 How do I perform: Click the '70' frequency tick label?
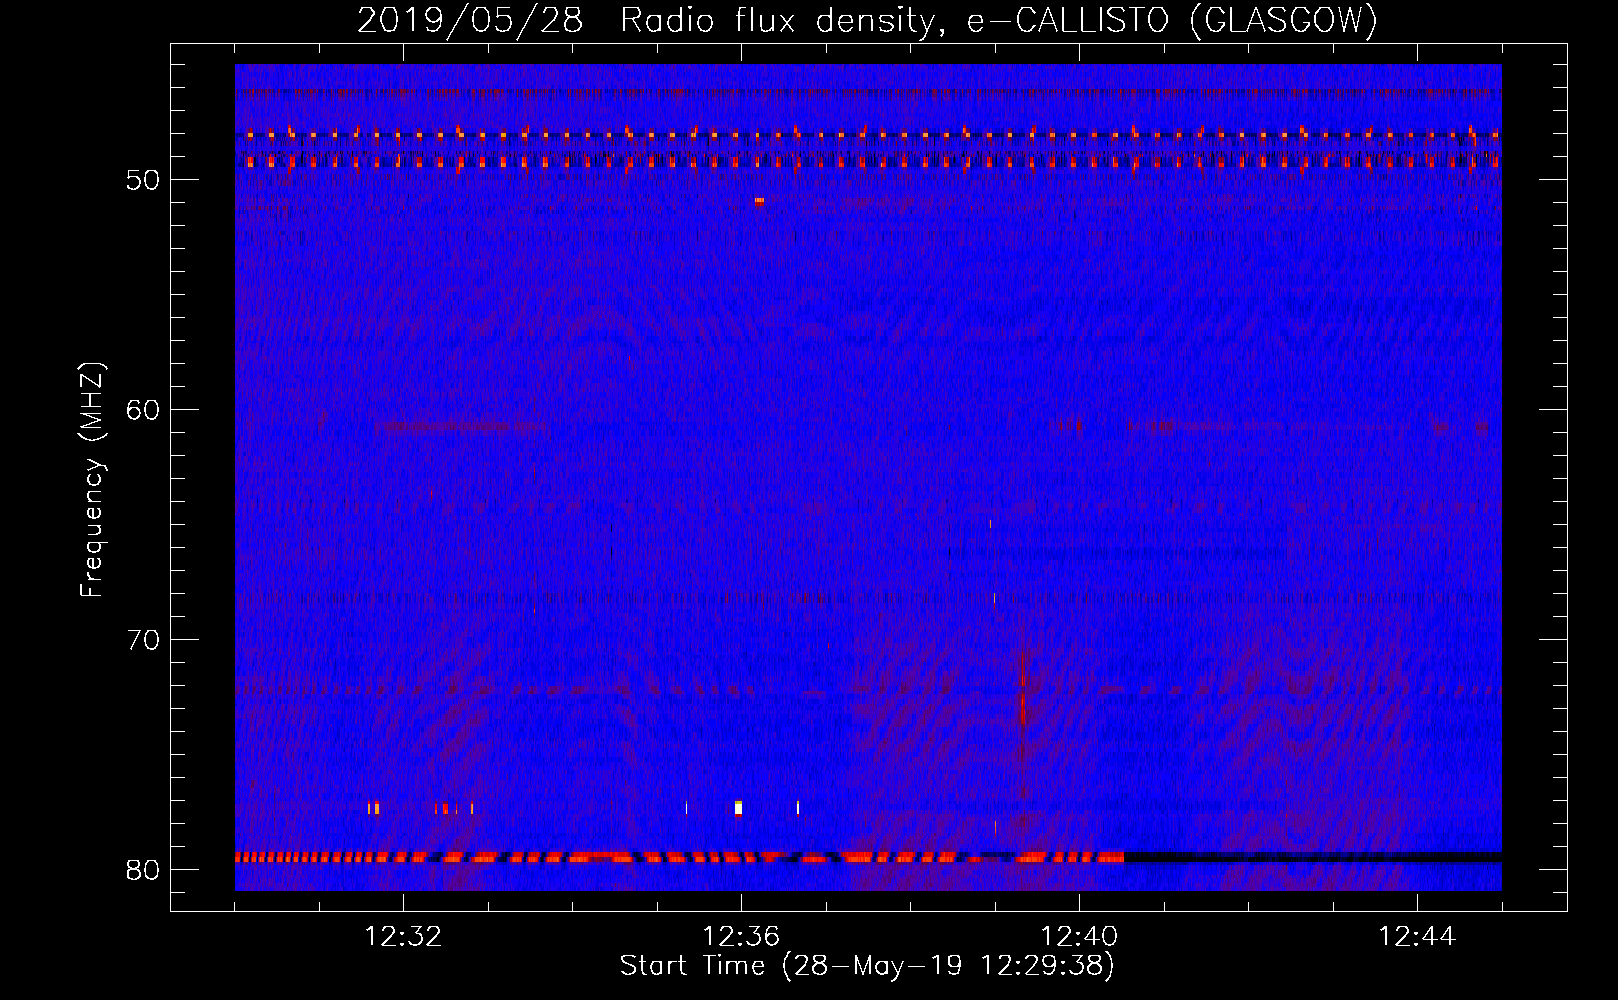pos(143,640)
